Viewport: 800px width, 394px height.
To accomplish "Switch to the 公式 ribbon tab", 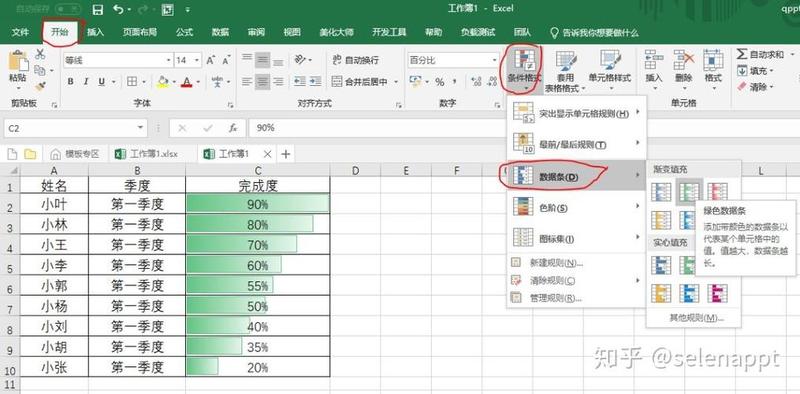I will click(x=184, y=32).
